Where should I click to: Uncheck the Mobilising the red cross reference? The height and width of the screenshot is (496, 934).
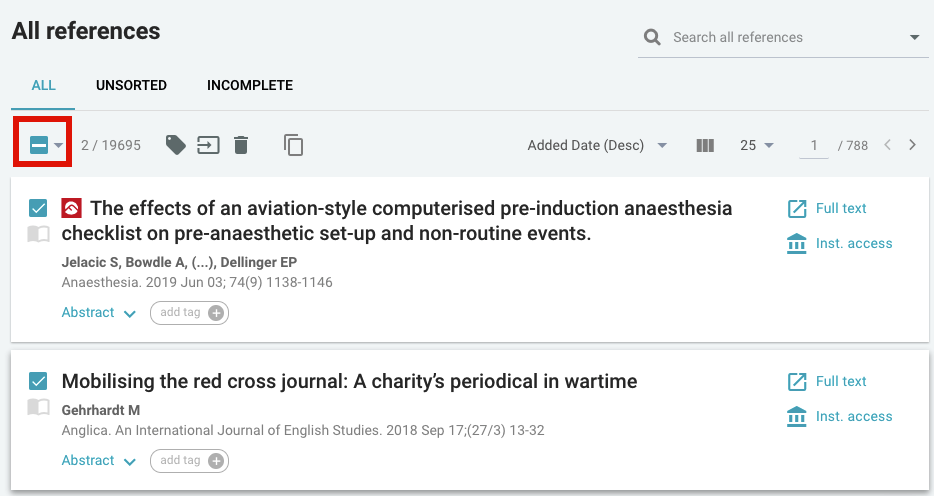38,381
